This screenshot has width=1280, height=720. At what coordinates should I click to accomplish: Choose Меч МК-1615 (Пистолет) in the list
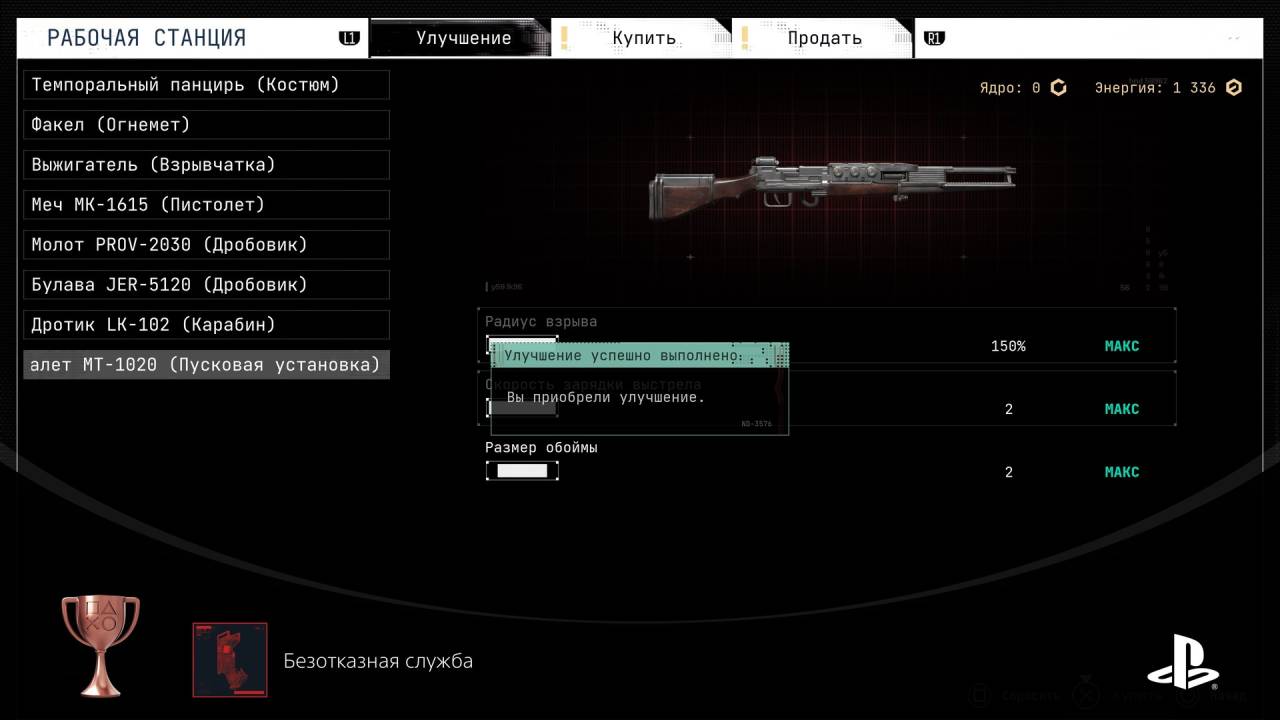coord(206,205)
